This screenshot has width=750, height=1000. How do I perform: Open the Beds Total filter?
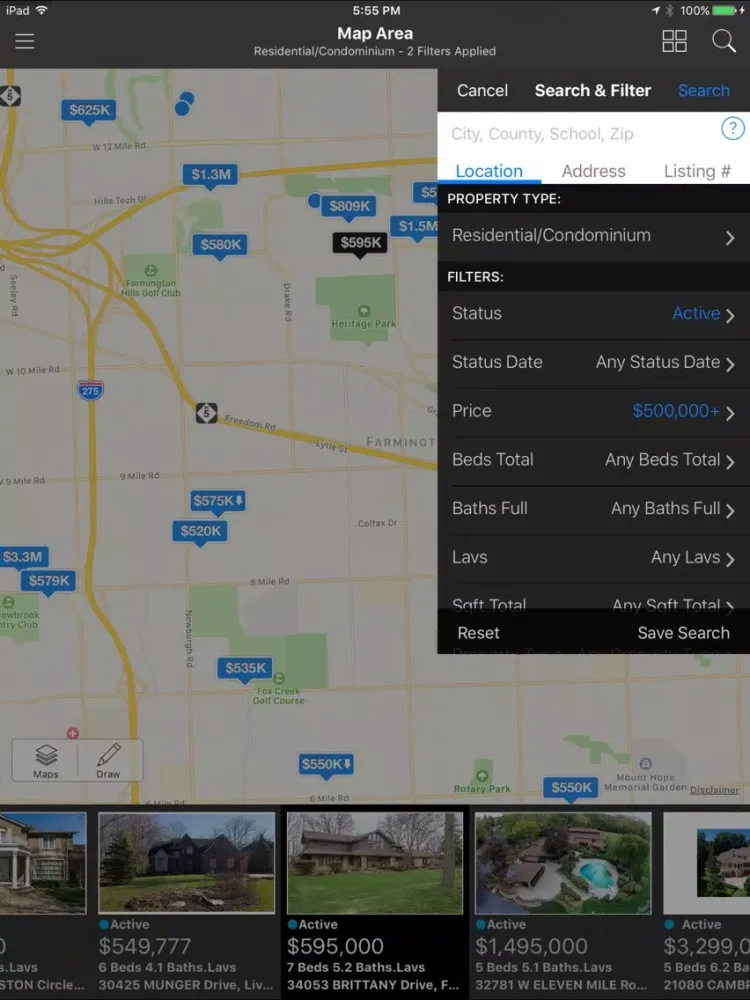coord(593,460)
